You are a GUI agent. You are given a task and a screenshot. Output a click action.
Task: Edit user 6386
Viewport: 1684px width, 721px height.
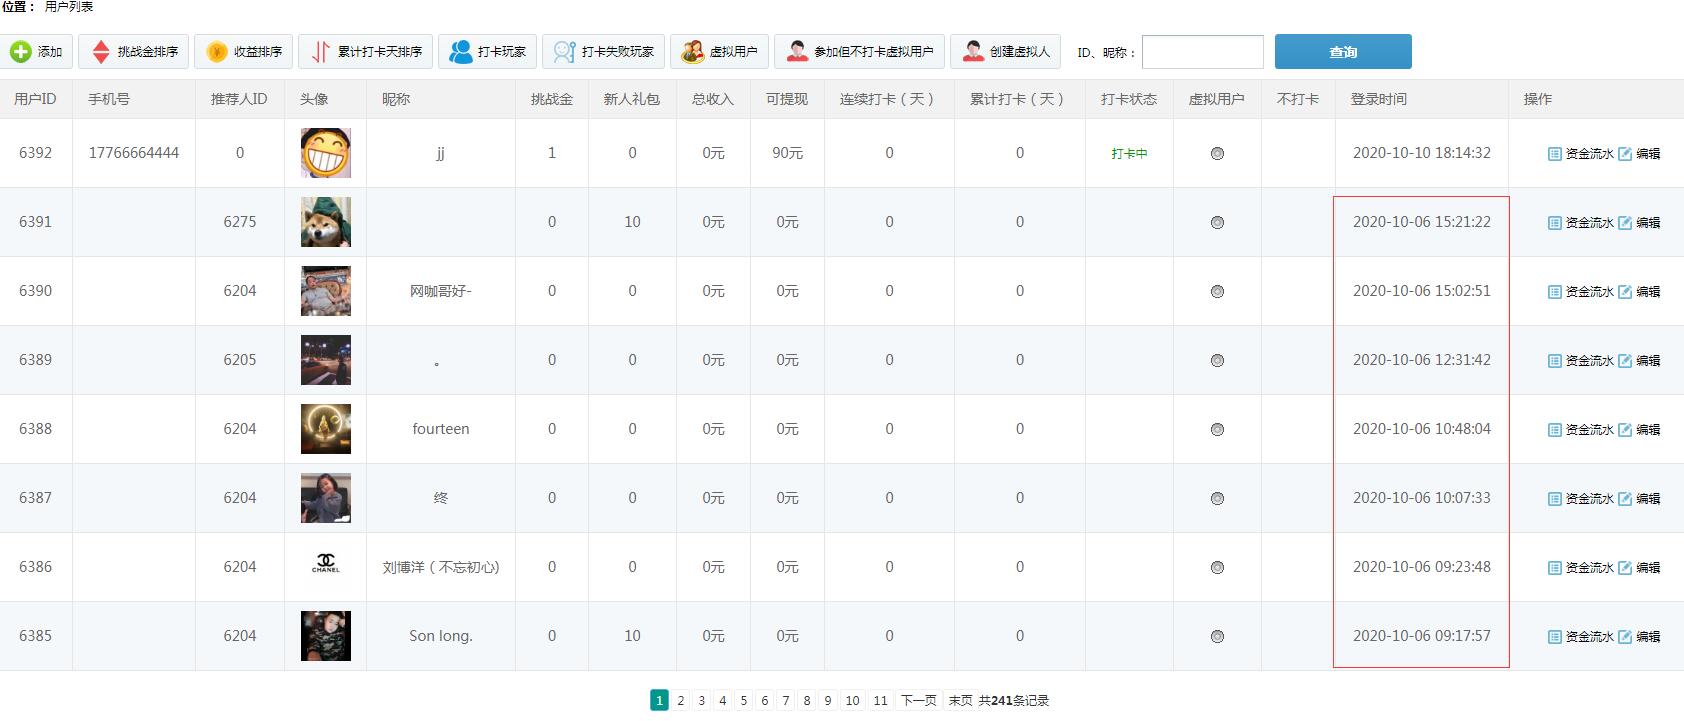[1640, 568]
